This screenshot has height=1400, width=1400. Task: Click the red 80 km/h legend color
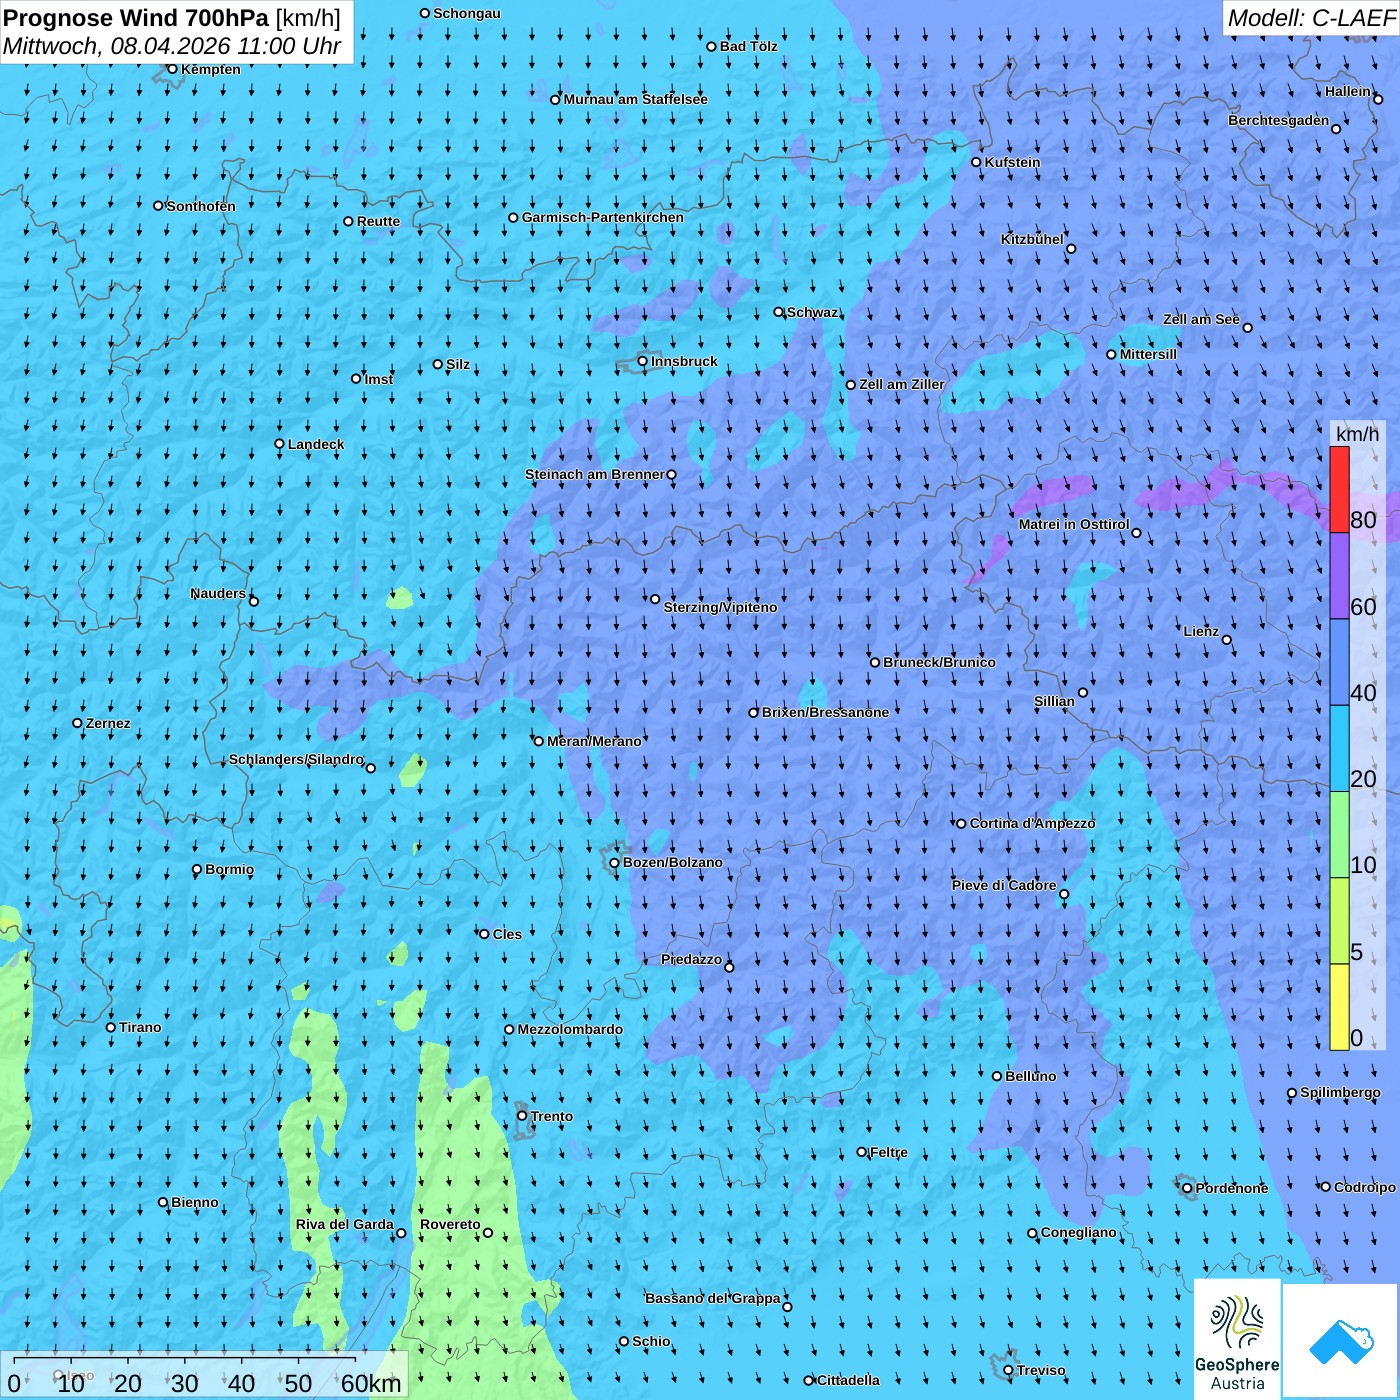pos(1339,489)
